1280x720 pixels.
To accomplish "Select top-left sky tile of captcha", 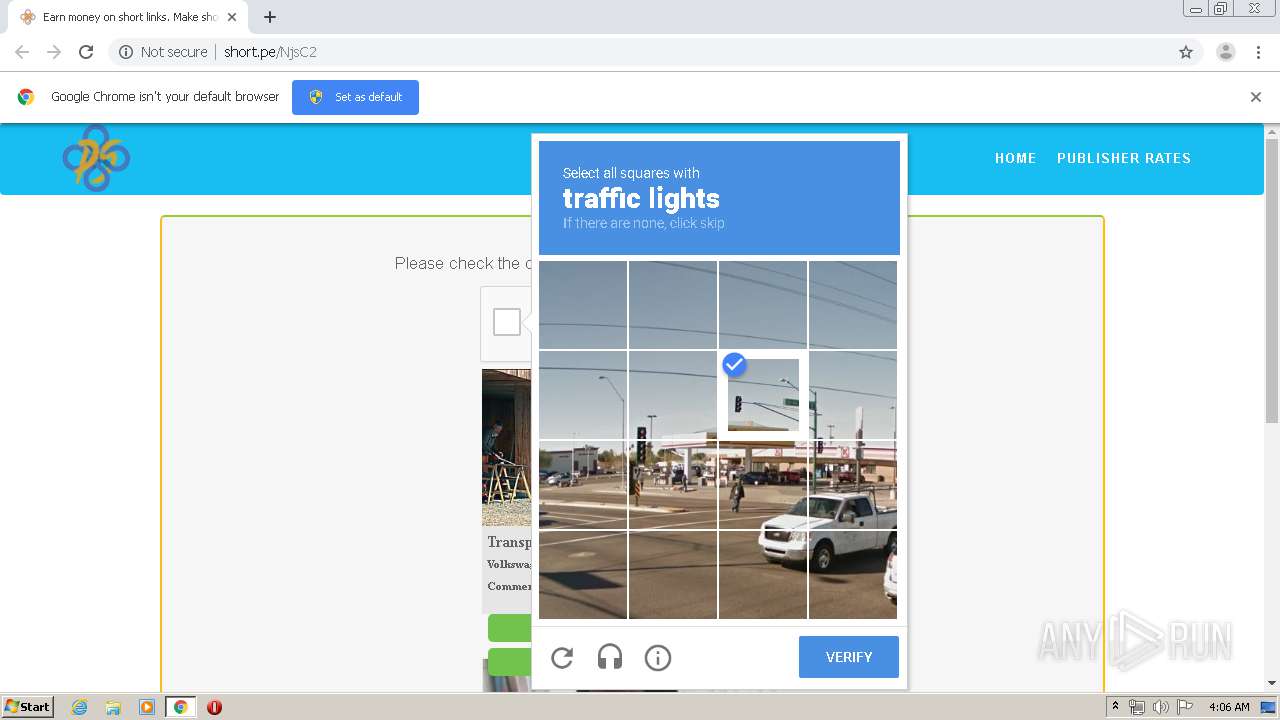I will [x=583, y=305].
